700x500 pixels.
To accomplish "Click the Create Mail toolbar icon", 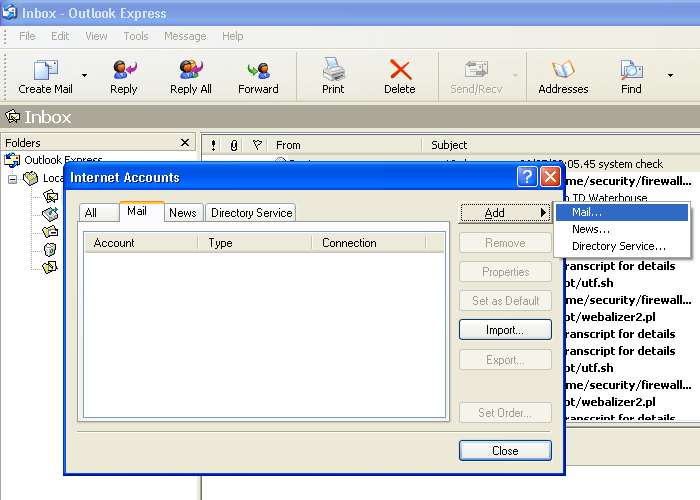I will tap(46, 70).
